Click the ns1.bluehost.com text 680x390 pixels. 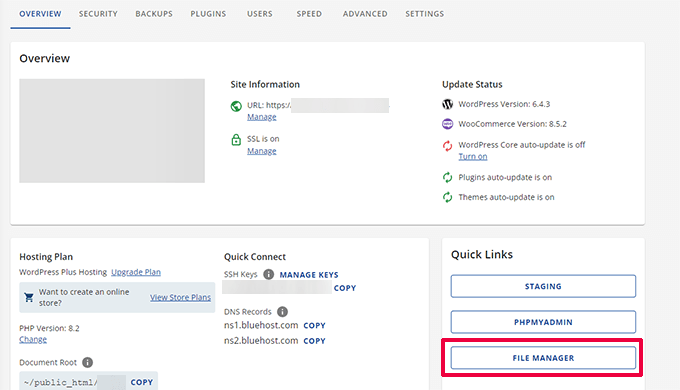[261, 325]
